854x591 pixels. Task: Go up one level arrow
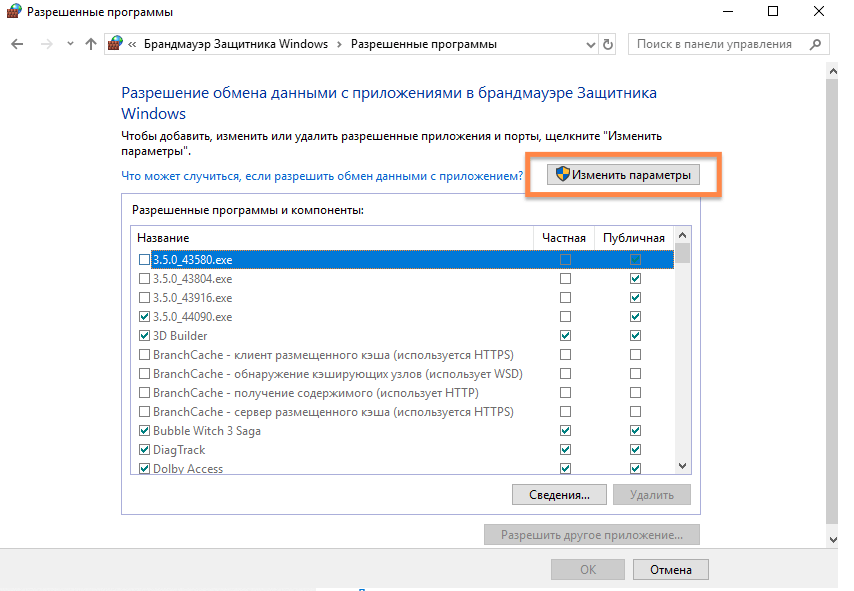[x=91, y=44]
